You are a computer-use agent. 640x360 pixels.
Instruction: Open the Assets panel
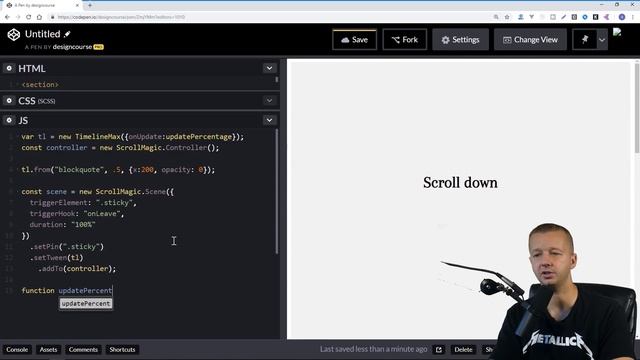(x=48, y=349)
